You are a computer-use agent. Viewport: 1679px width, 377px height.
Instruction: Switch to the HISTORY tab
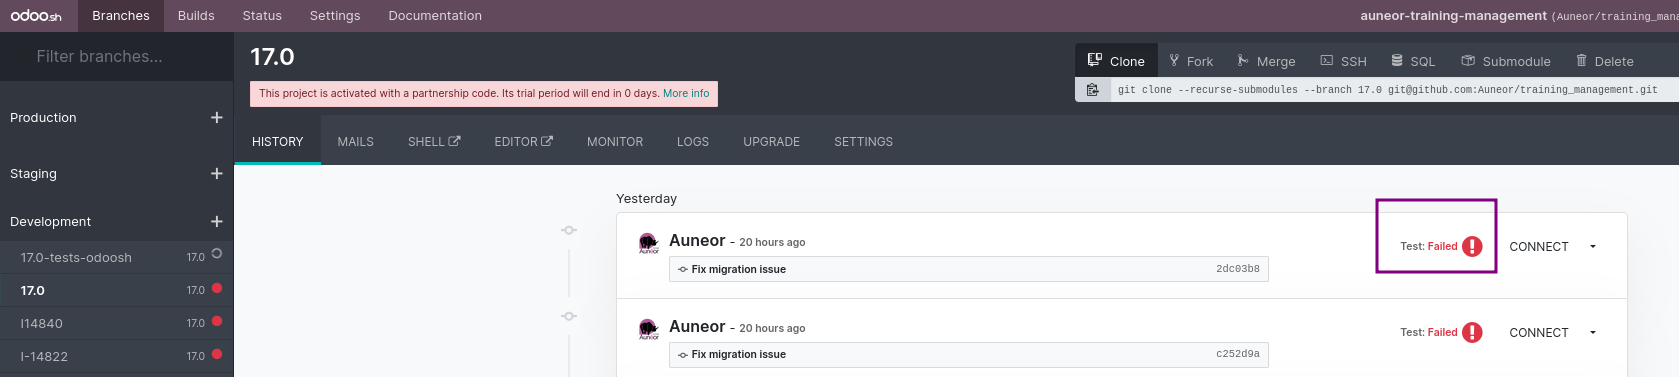(x=278, y=142)
